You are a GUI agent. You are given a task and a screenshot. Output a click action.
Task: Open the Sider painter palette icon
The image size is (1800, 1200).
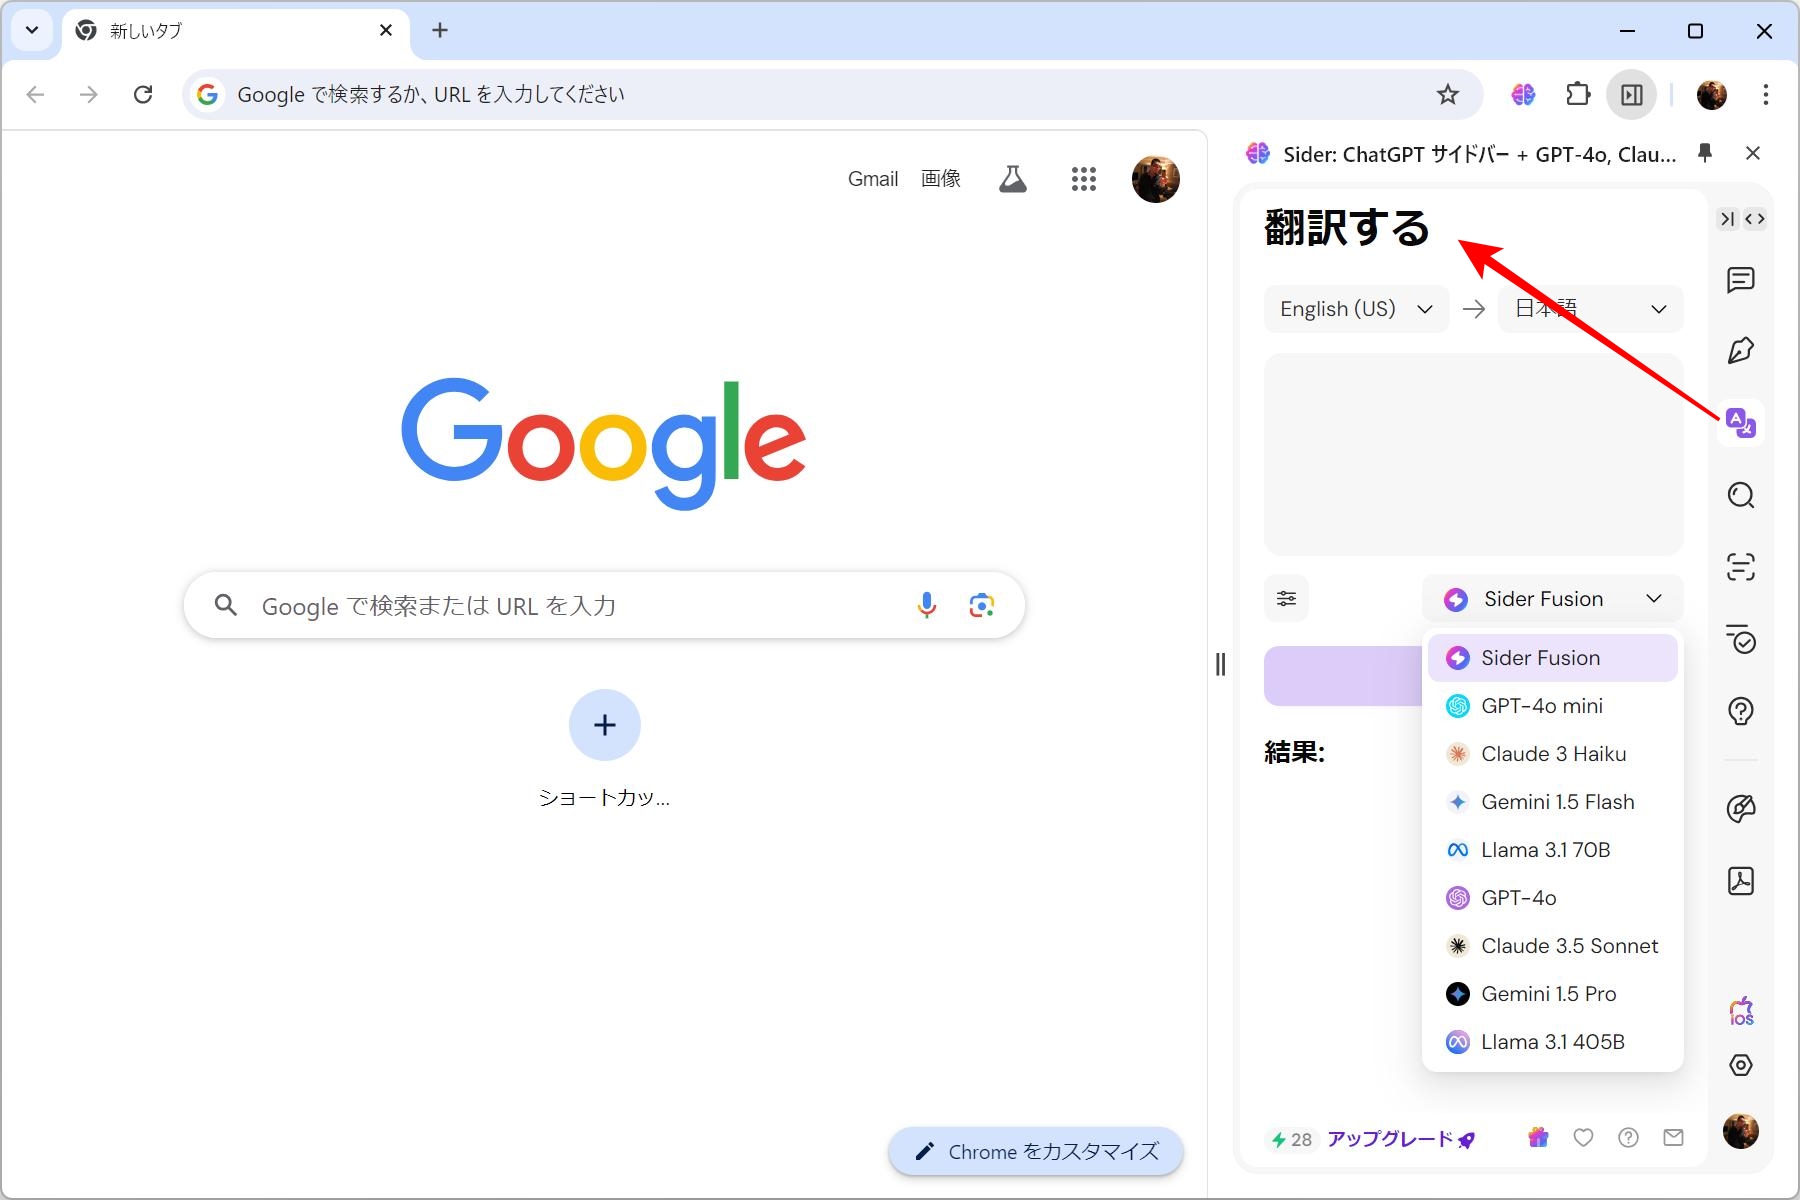pos(1741,808)
